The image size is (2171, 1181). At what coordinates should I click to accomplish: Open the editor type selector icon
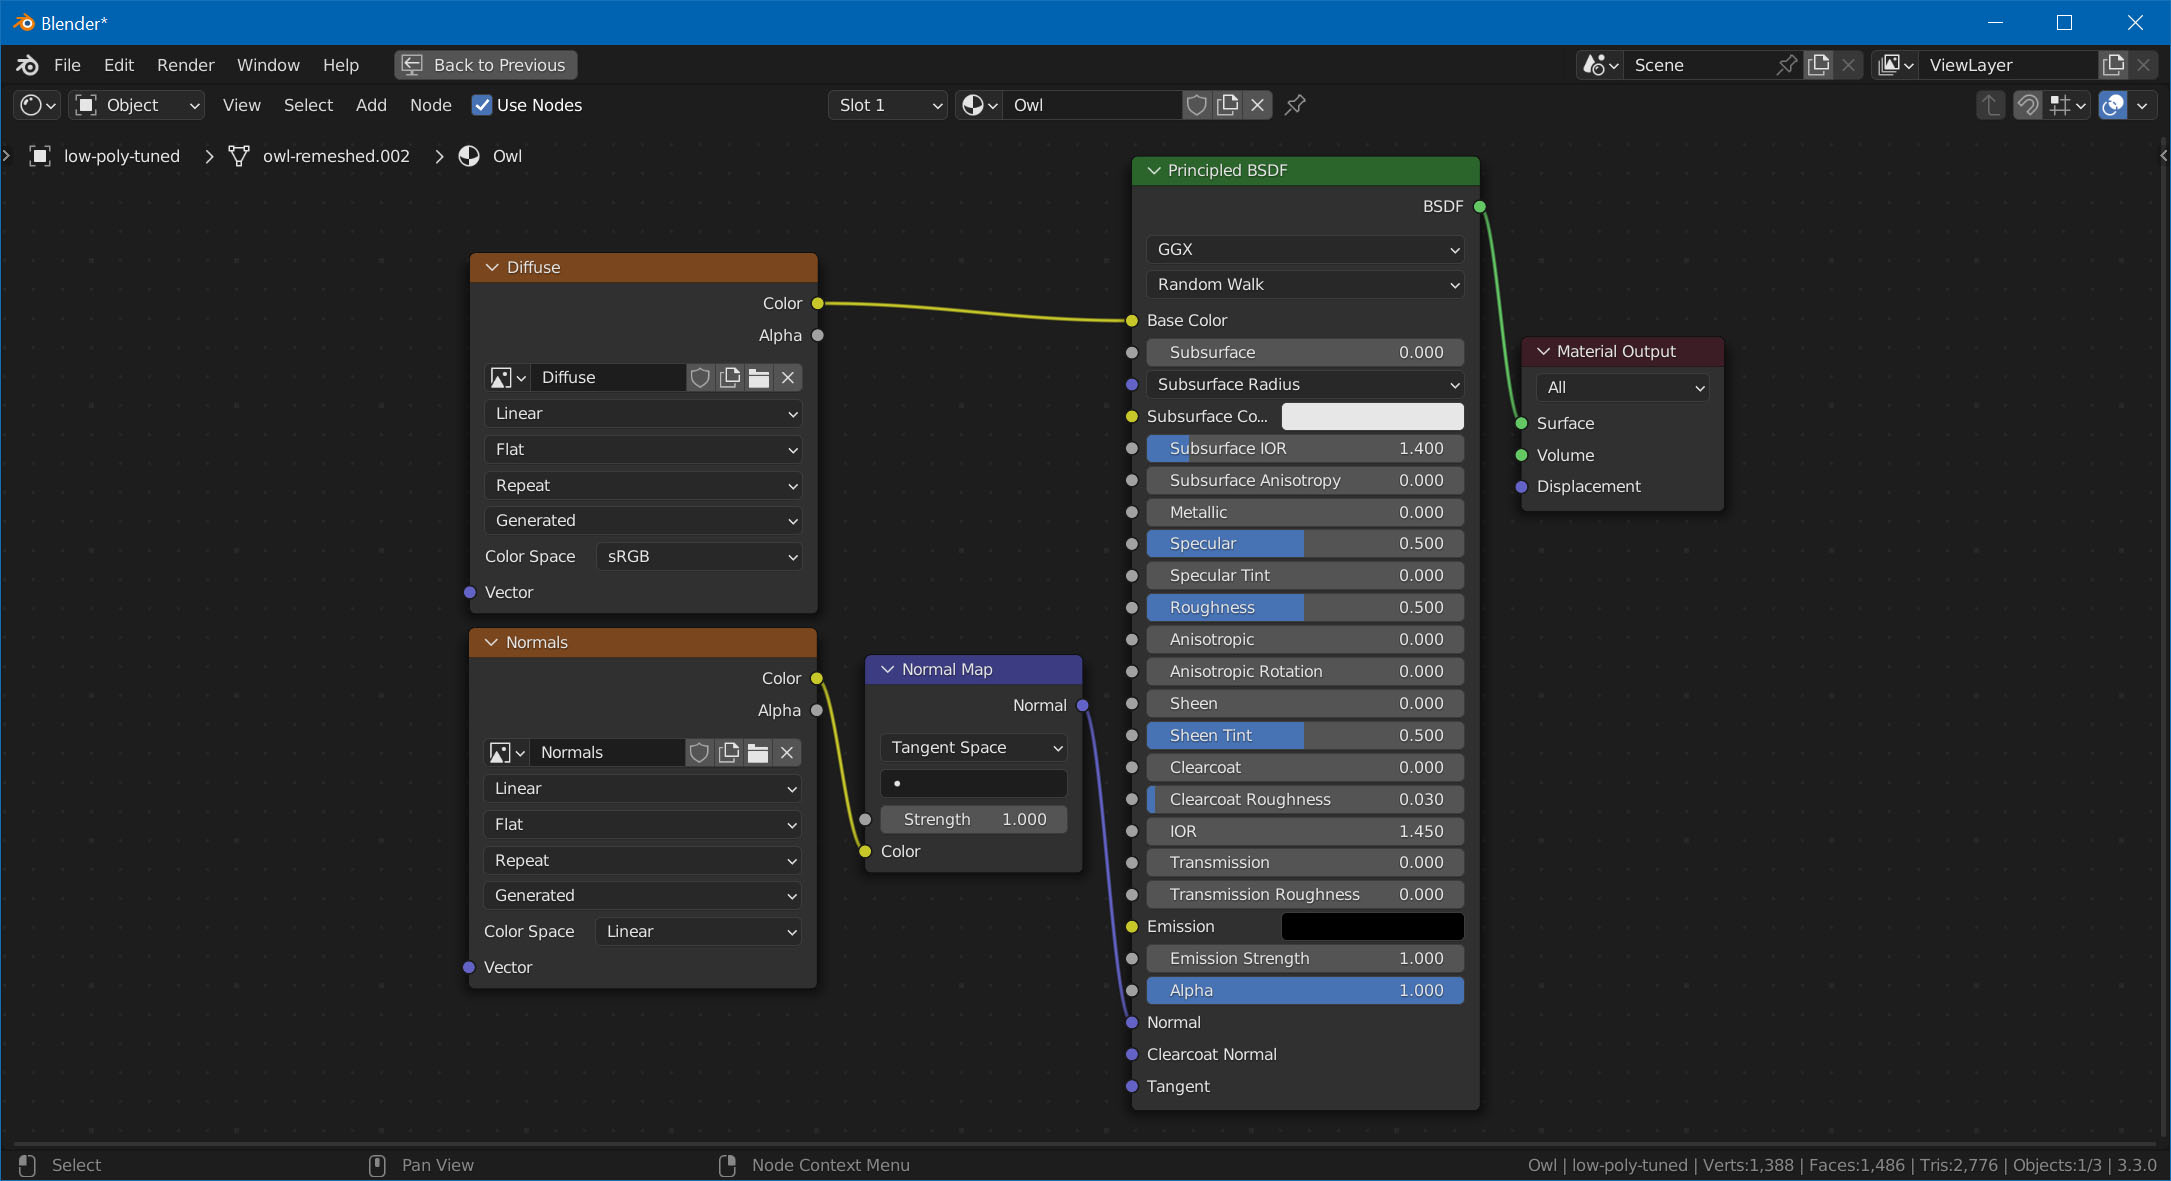[x=39, y=105]
